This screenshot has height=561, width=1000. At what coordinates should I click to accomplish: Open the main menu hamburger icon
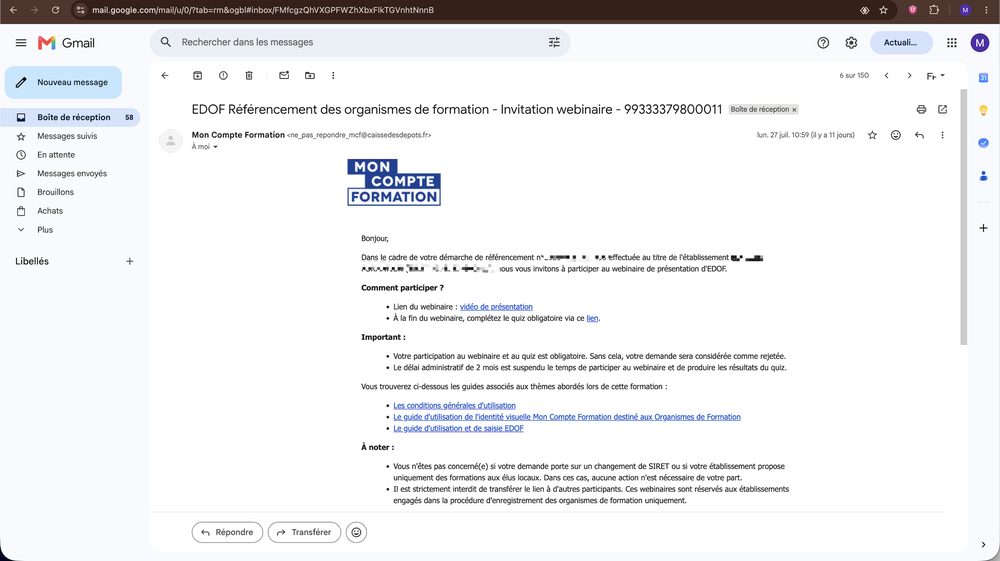pyautogui.click(x=21, y=43)
